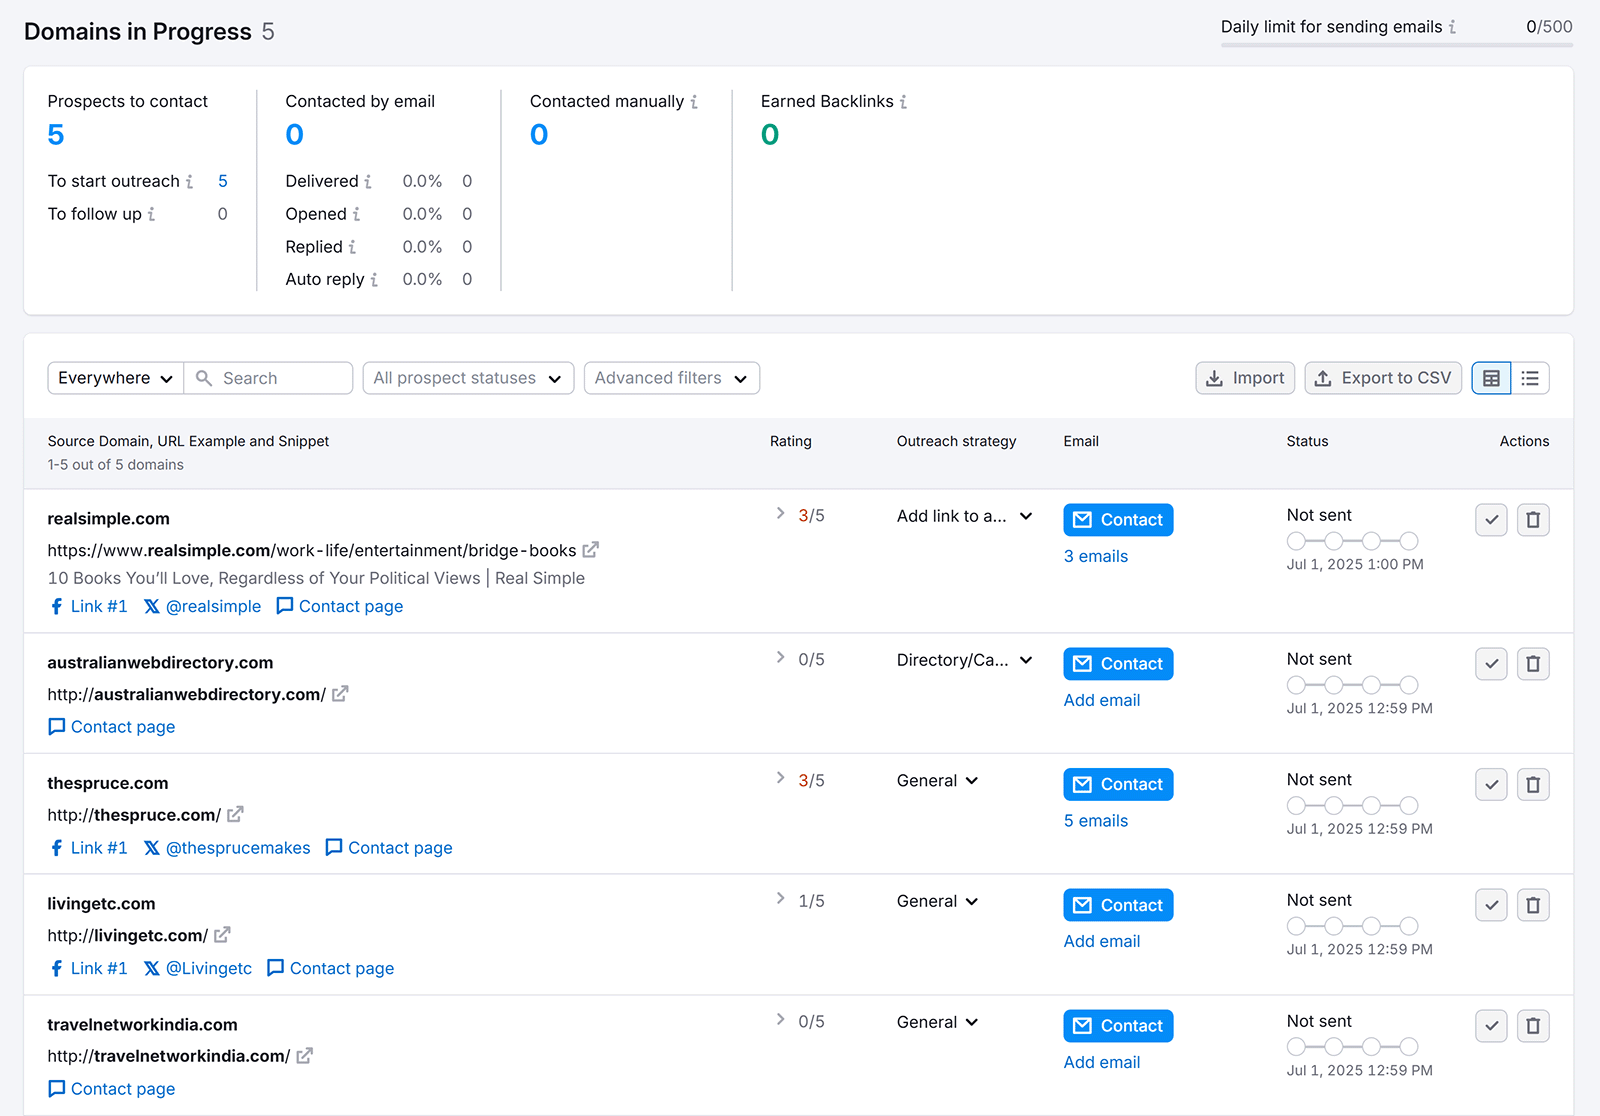Open the Advanced filters panel
Screen dimensions: 1600x1116
671,378
